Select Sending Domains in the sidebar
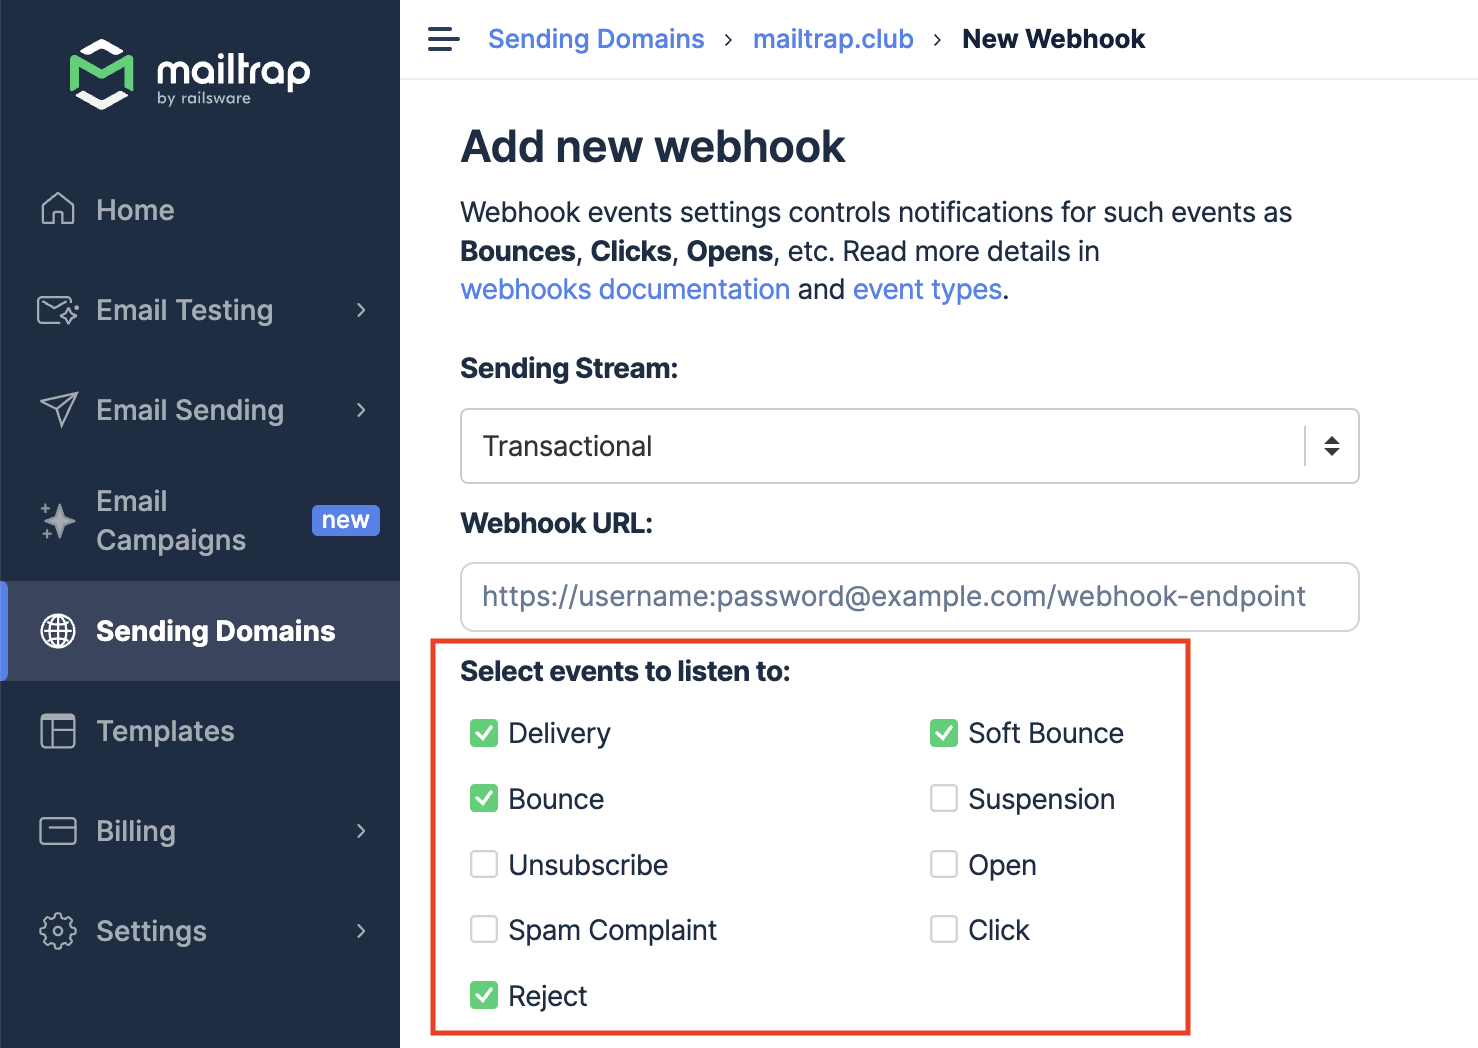1478x1048 pixels. (200, 631)
